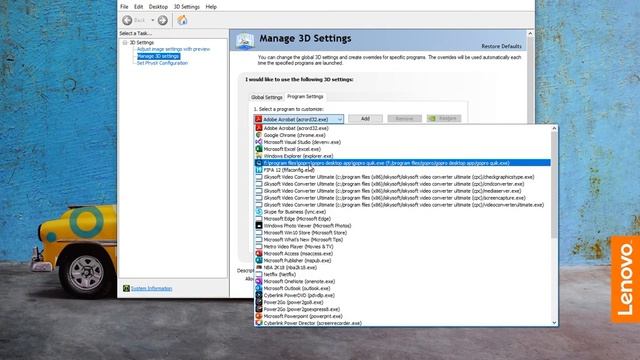Choose Windows Photo Viewer (Microsoft Photos)
The height and width of the screenshot is (360, 640).
click(x=402, y=226)
